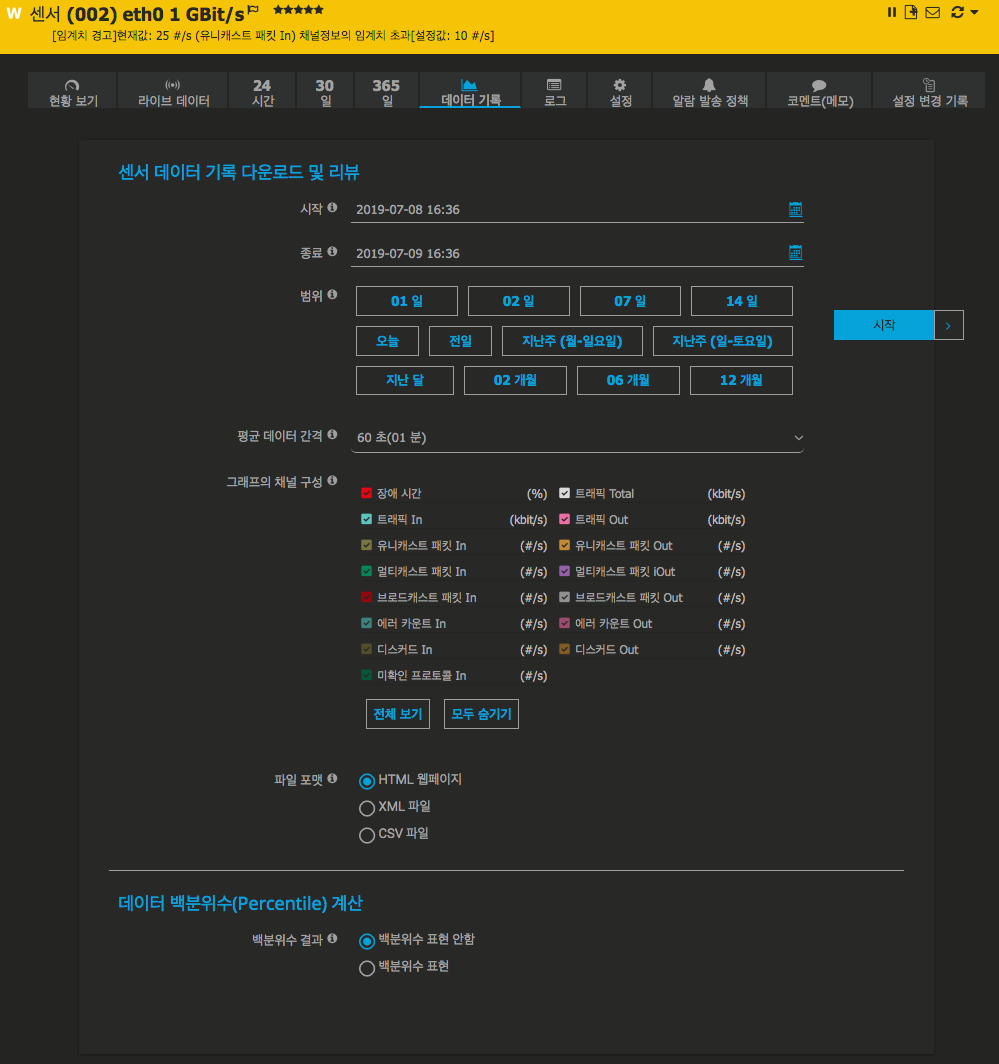
Task: Click info icon beside 백분위수 결과
Action: point(332,938)
